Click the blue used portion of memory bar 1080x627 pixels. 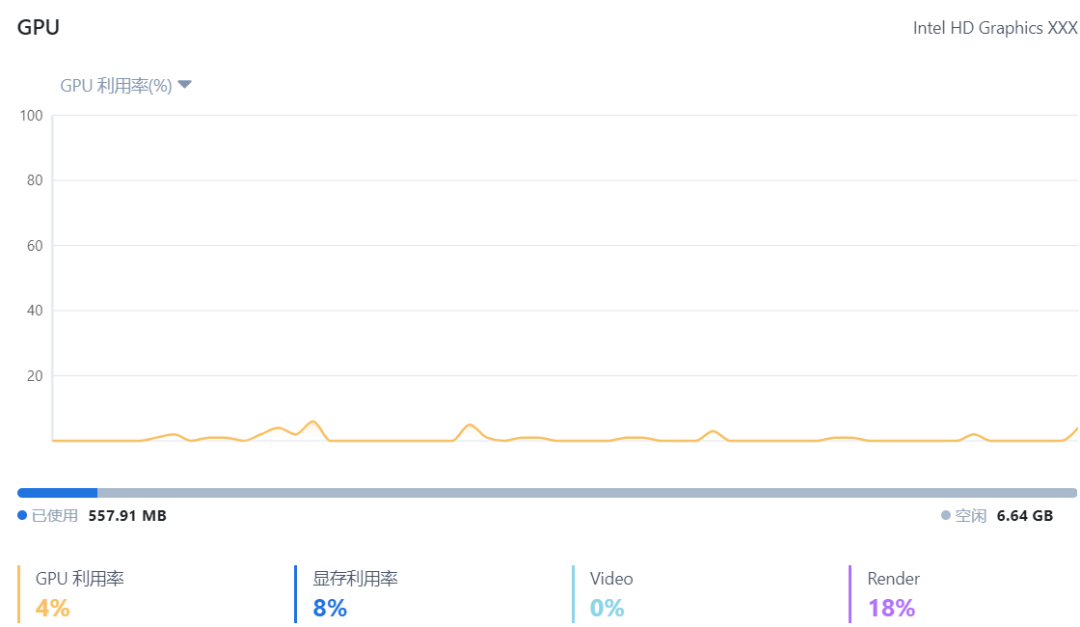click(57, 492)
